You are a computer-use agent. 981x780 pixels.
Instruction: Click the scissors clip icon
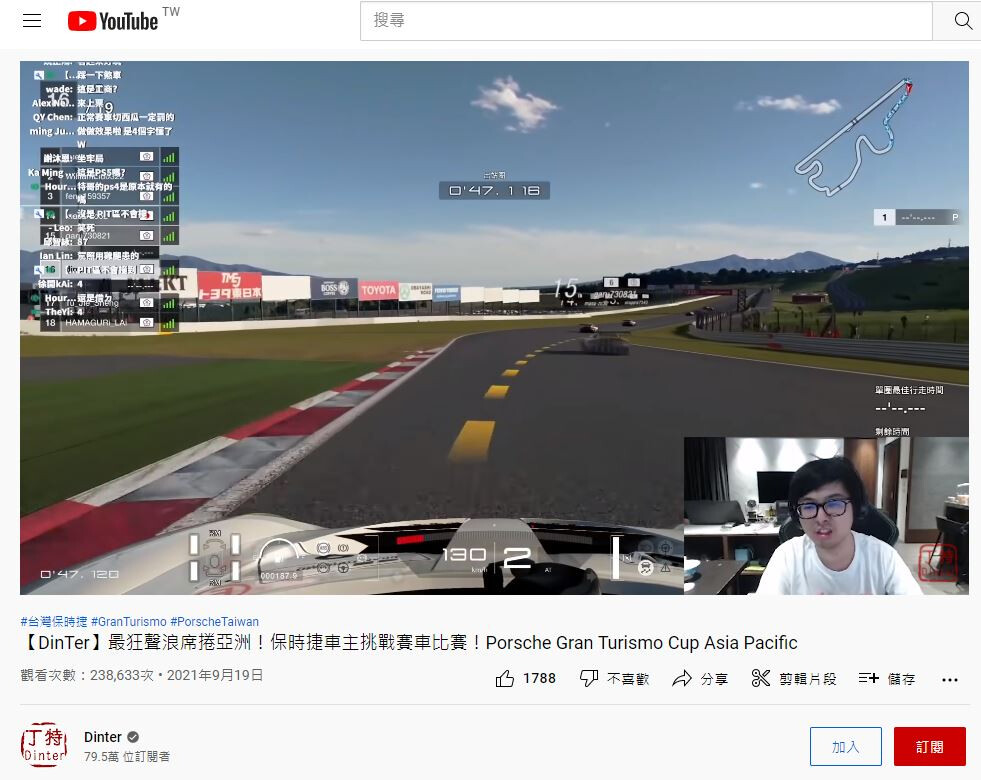(x=761, y=679)
